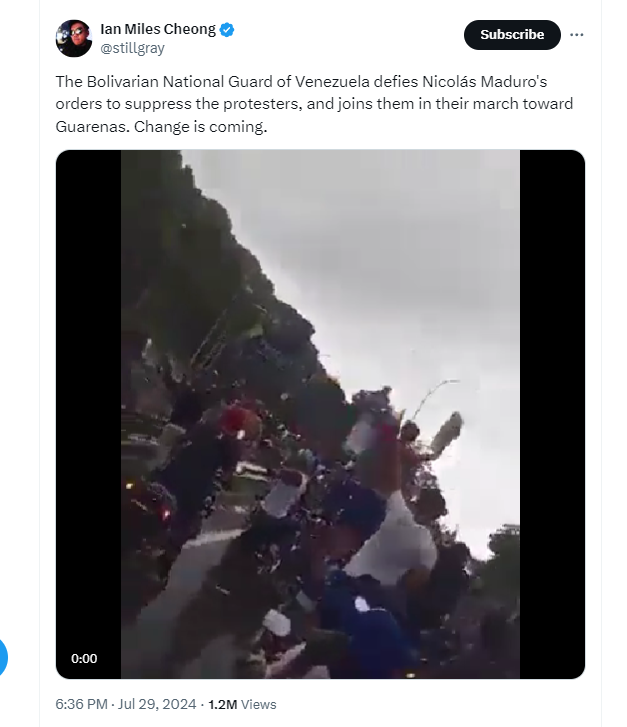Click the Subscribe button
This screenshot has width=627, height=727.
click(x=512, y=35)
